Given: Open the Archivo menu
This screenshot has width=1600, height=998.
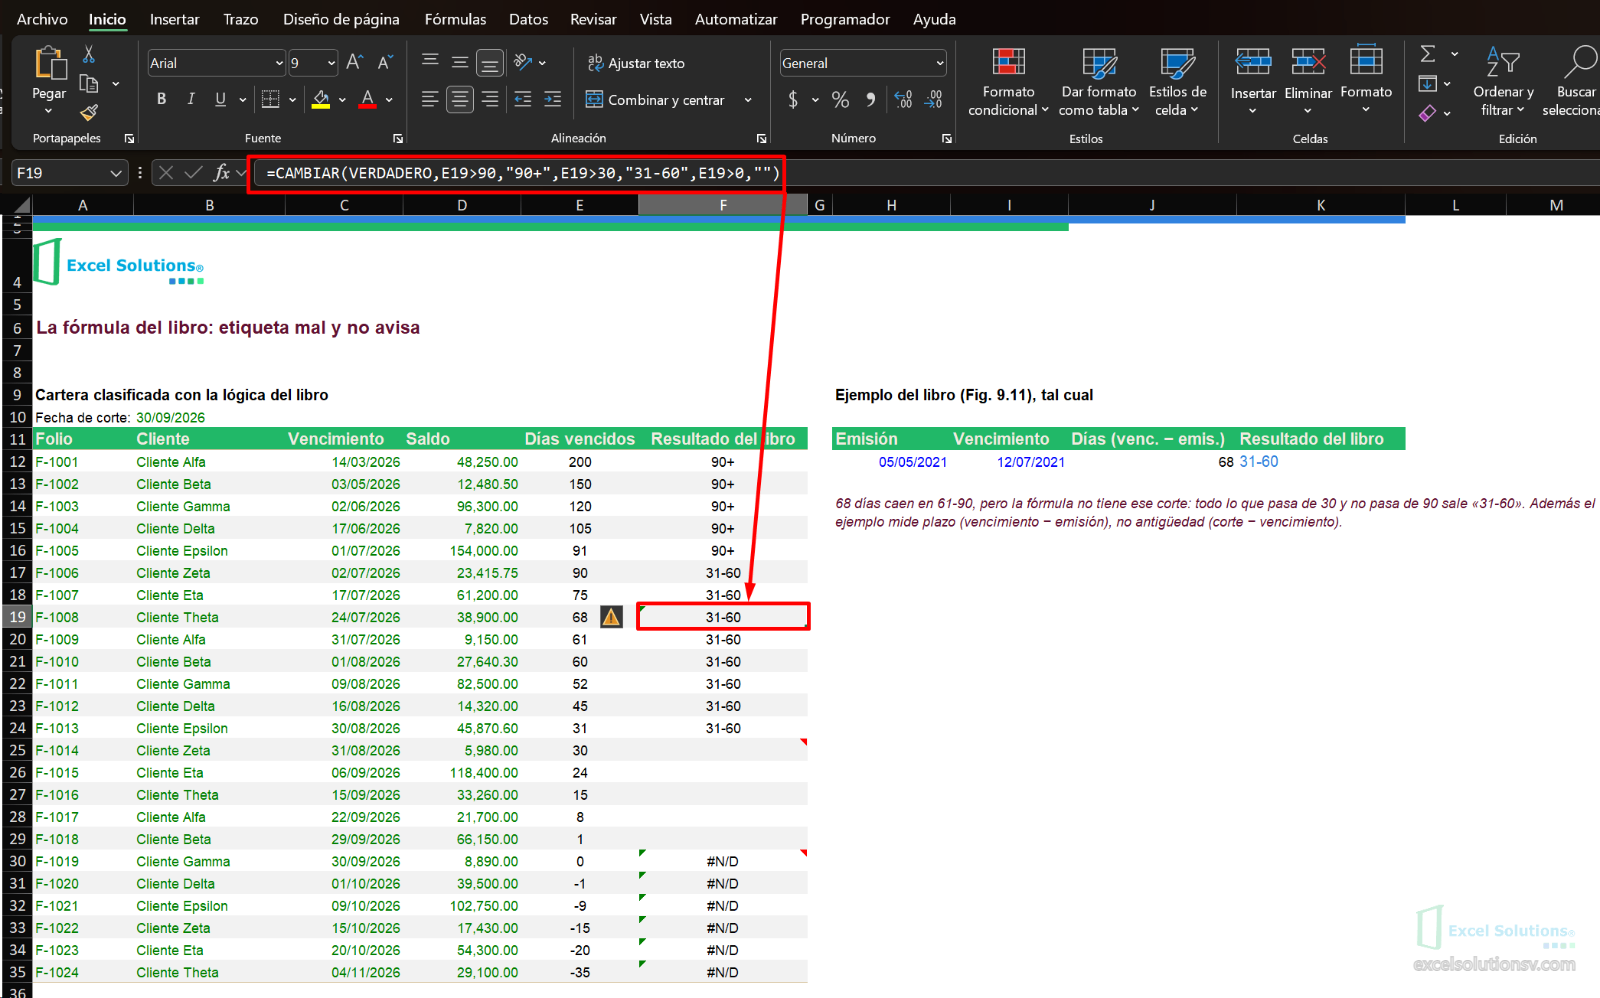Looking at the screenshot, I should (x=42, y=19).
